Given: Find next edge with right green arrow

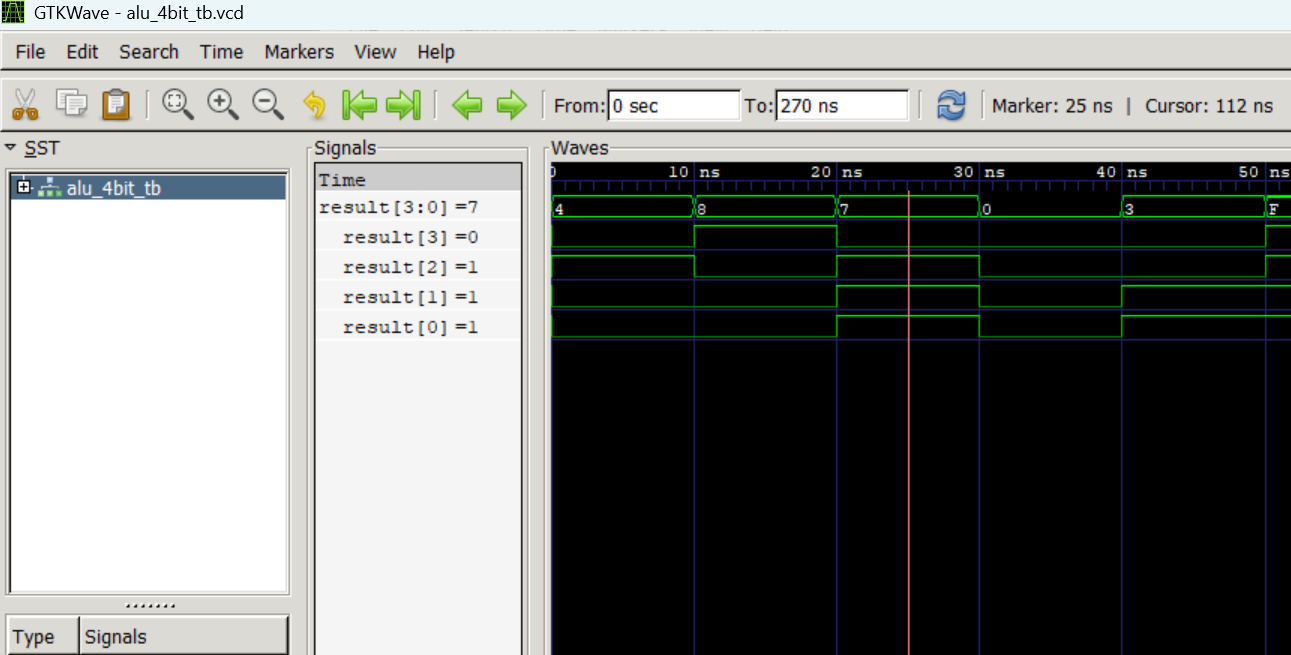Looking at the screenshot, I should (511, 104).
